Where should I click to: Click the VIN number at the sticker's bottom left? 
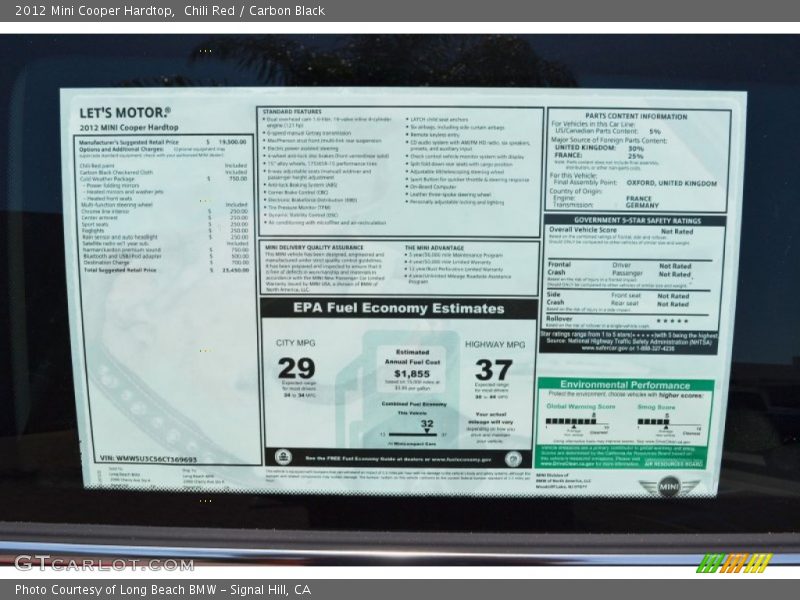[x=148, y=459]
